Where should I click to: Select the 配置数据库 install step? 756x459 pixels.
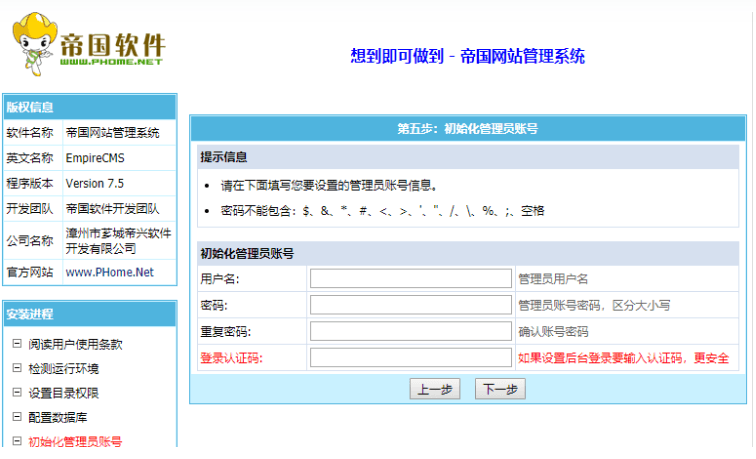(x=57, y=417)
